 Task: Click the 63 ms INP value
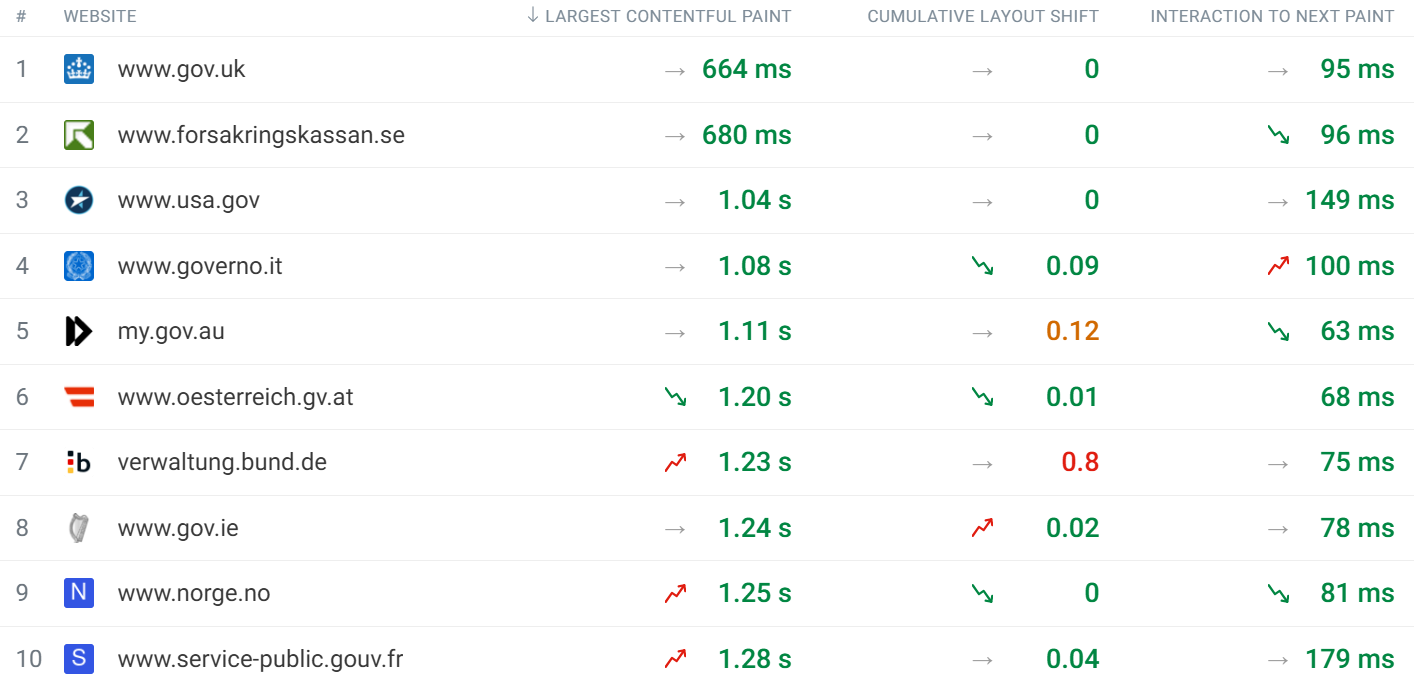point(1357,331)
